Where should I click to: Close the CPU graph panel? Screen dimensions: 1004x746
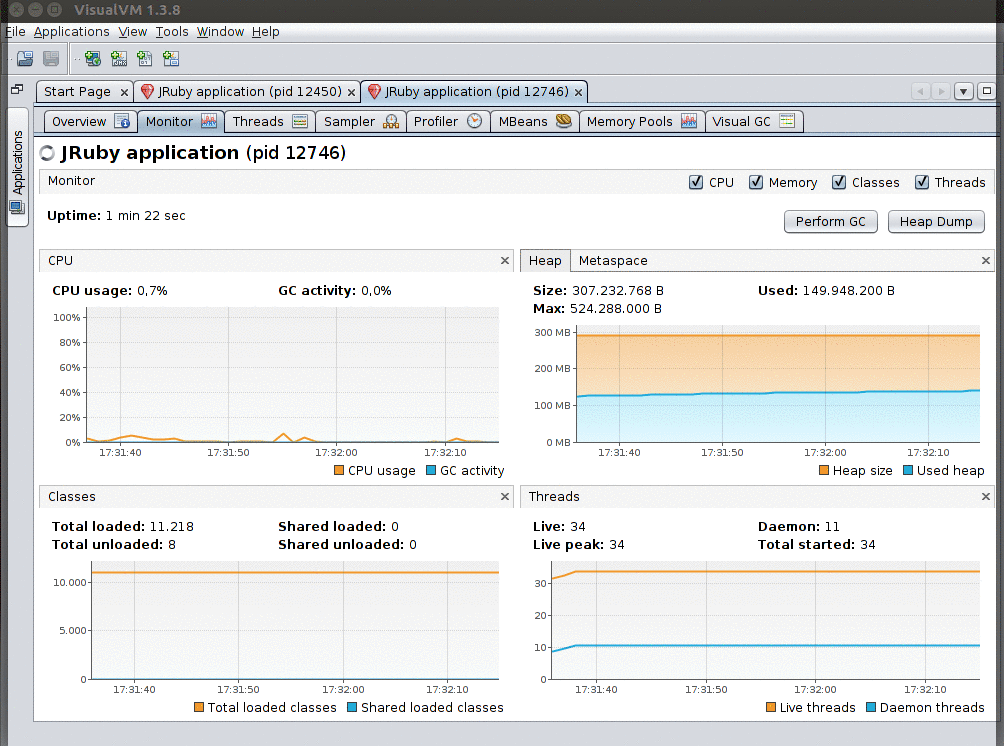pyautogui.click(x=505, y=261)
